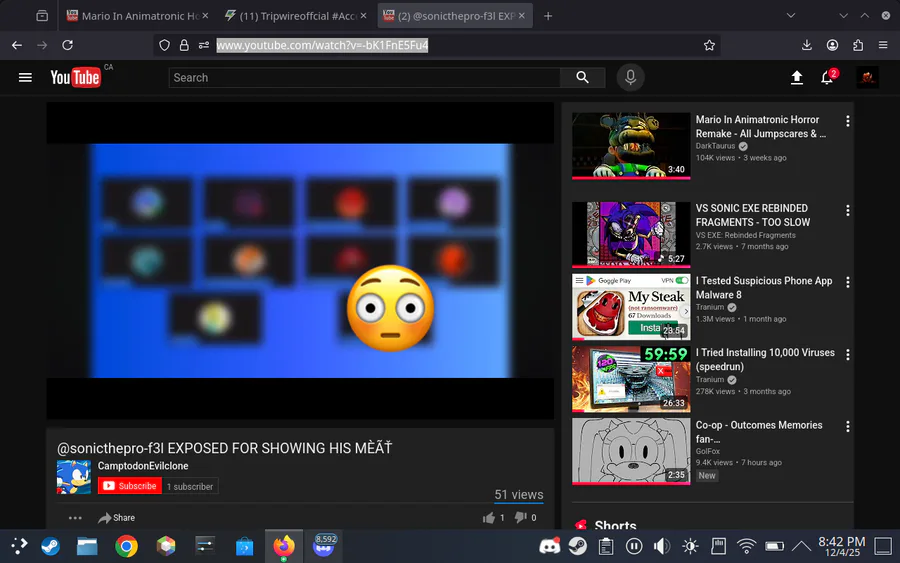Open the app launcher on the taskbar
Viewport: 900px width, 563px height.
pos(19,546)
